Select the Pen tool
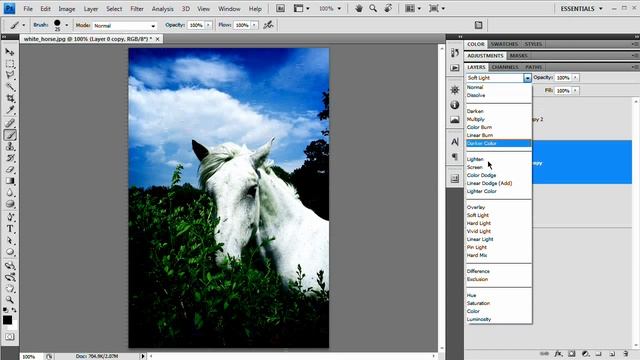 pyautogui.click(x=10, y=217)
